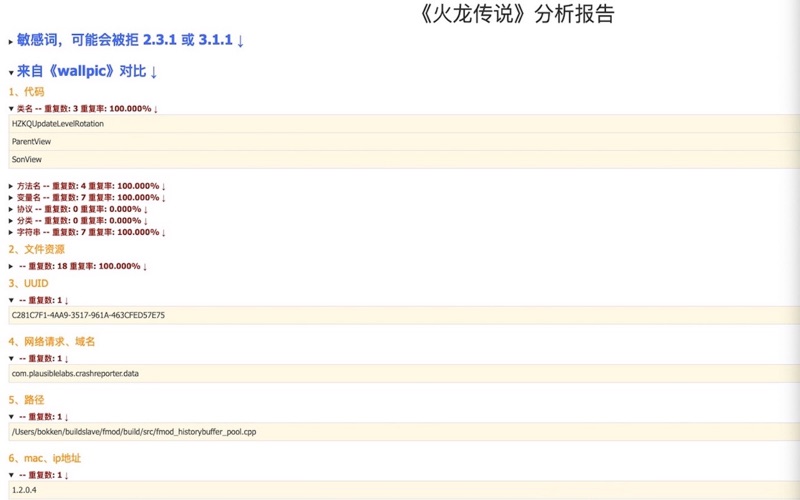
Task: Click the 4、网络请求、域名 heading
Action: coord(52,342)
